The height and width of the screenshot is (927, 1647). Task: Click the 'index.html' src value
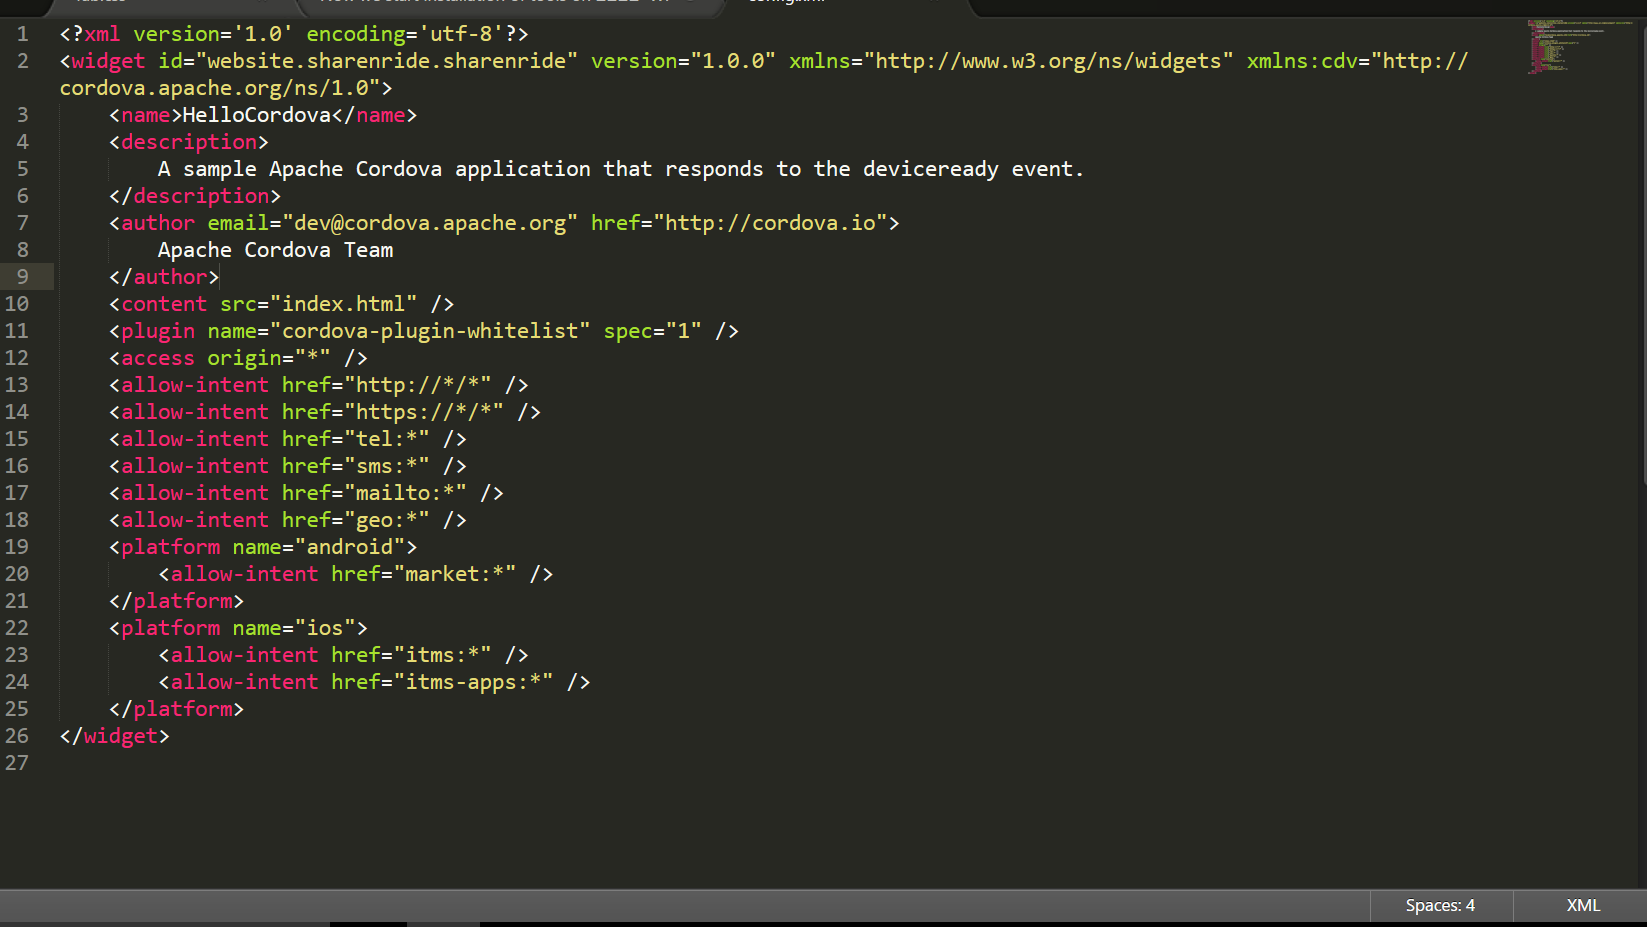344,304
